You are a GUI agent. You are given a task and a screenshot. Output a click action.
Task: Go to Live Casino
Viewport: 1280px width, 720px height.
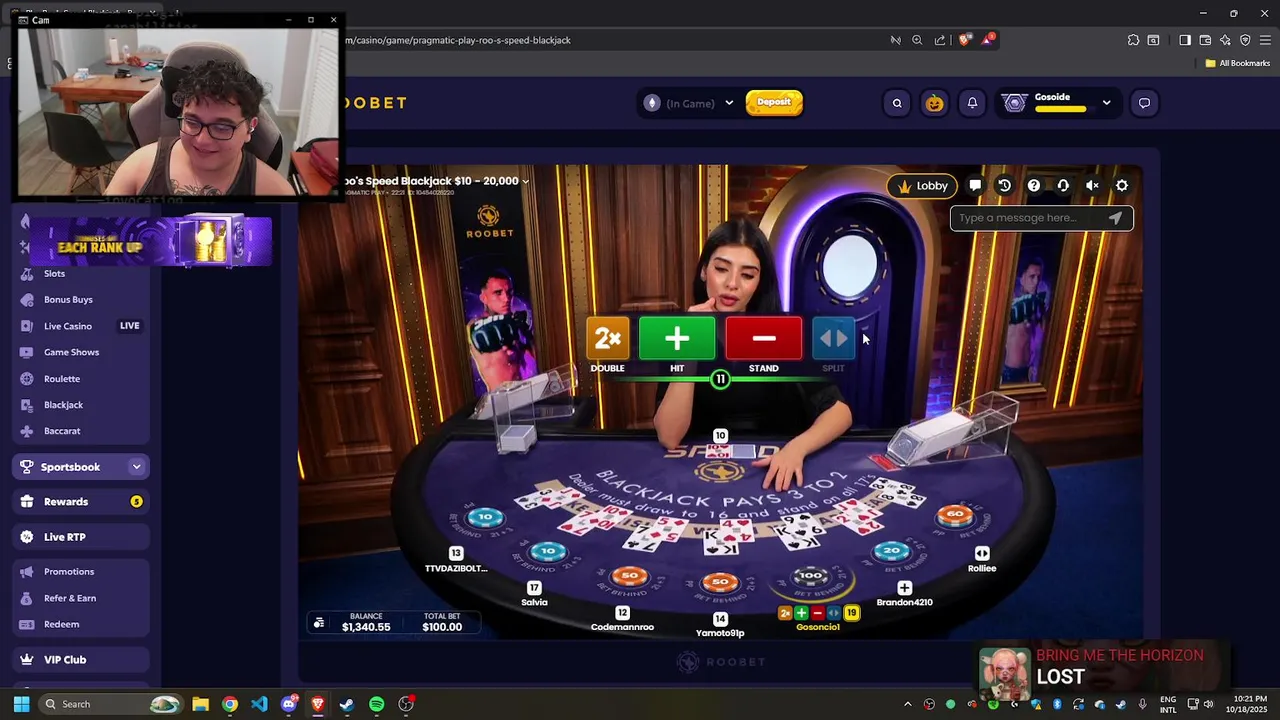tap(68, 326)
